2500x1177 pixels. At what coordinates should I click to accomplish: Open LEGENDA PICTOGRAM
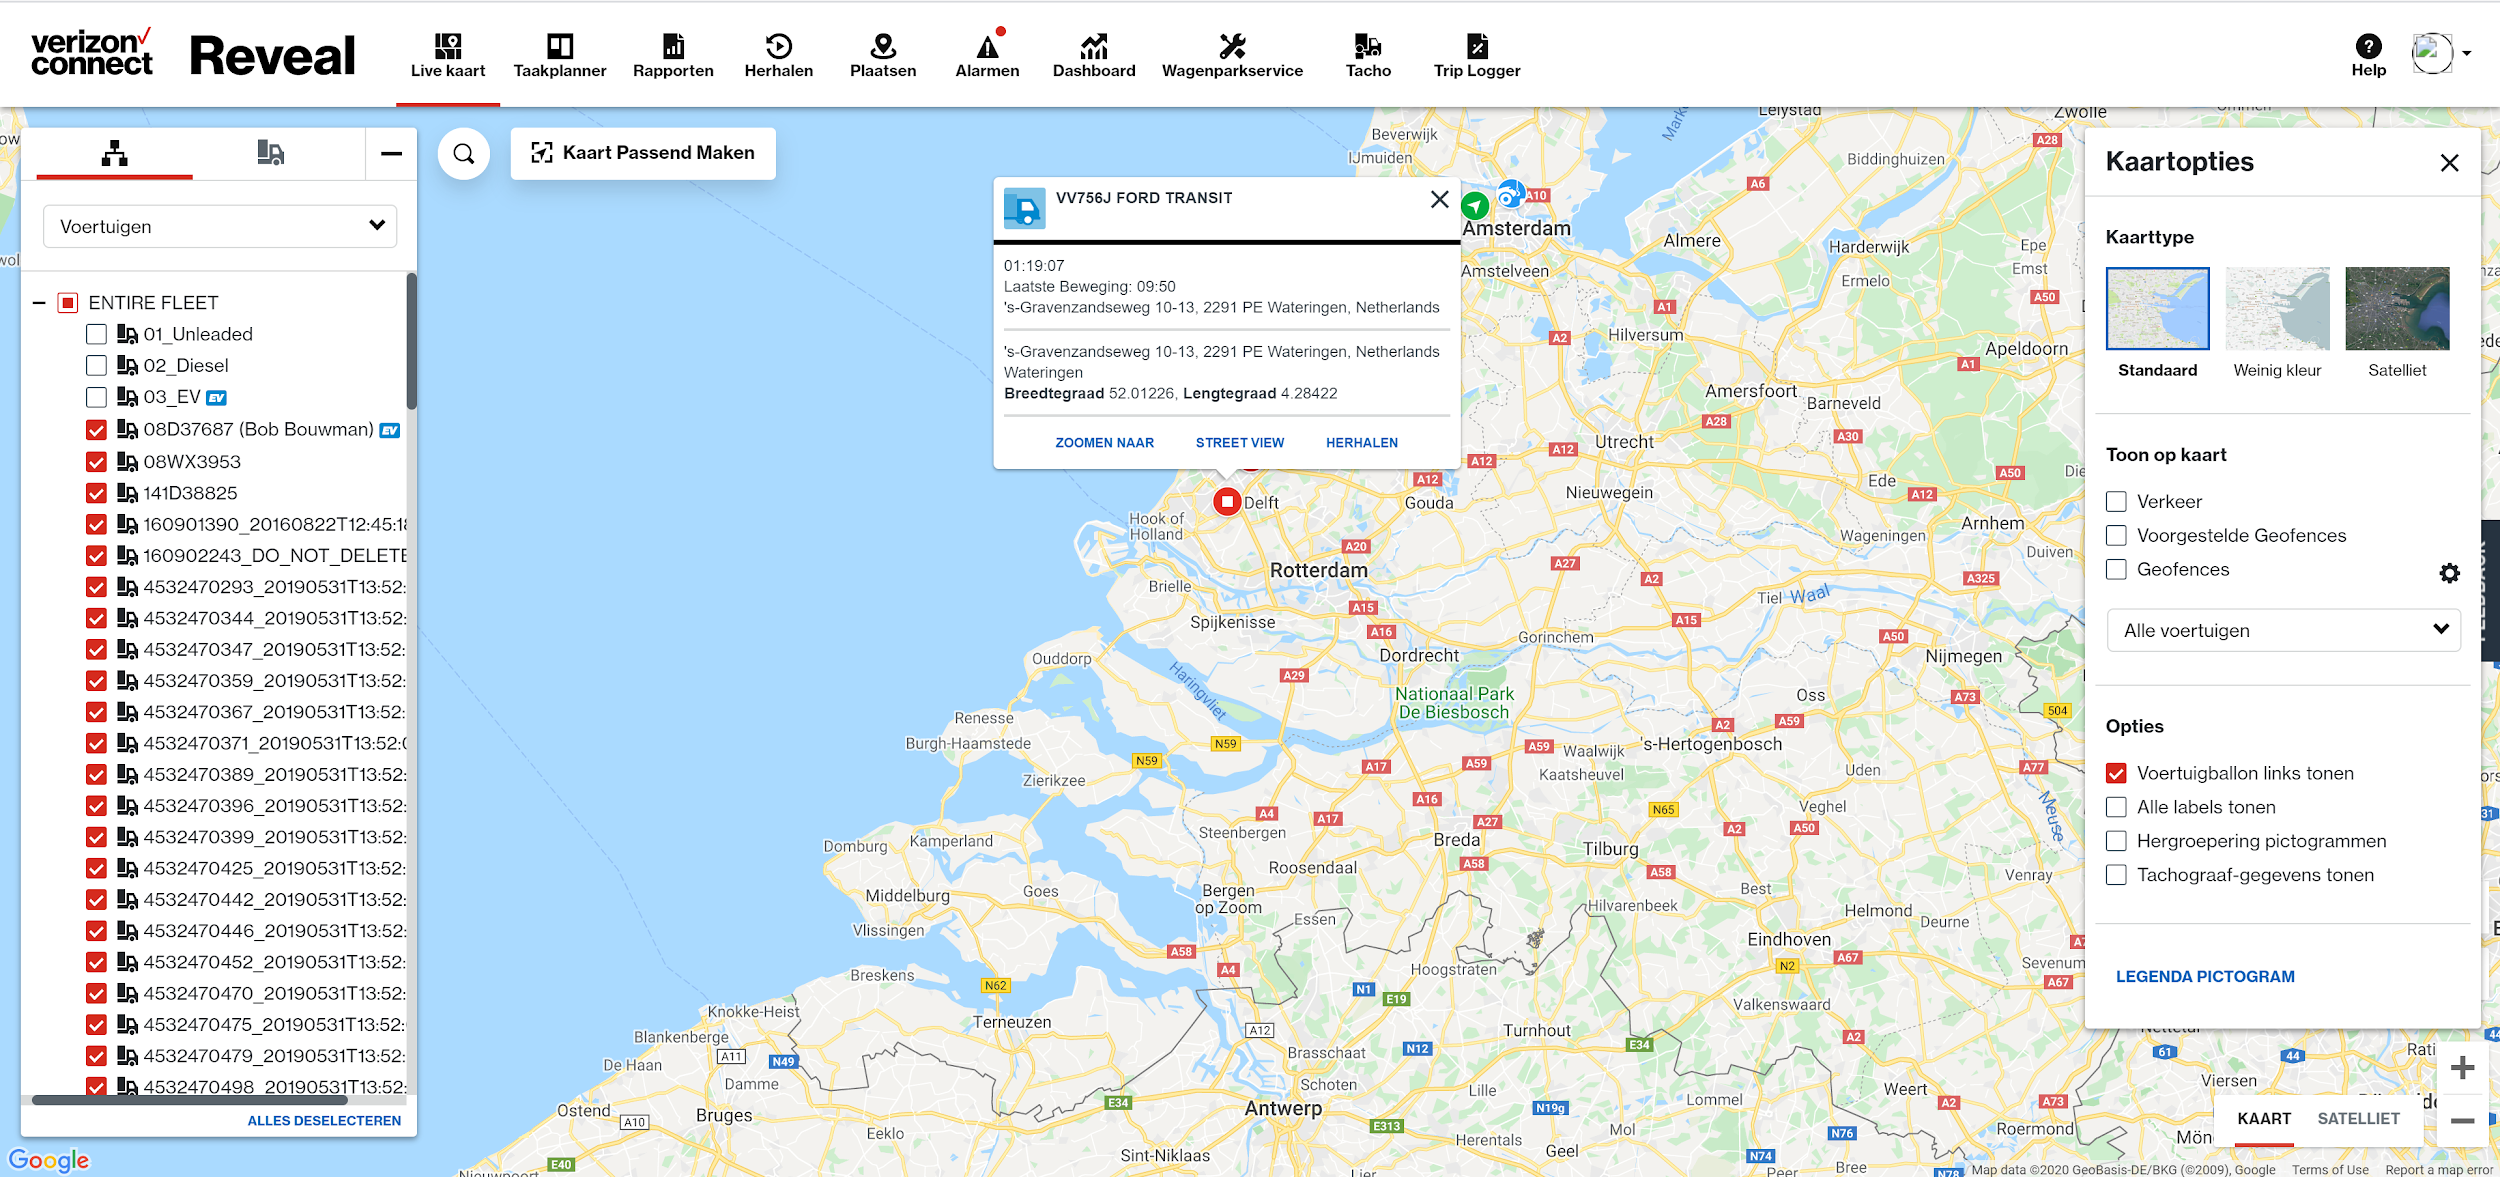coord(2205,977)
